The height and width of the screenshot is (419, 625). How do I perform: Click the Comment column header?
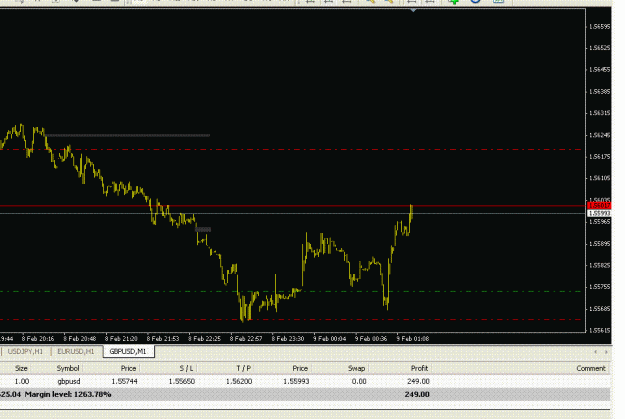(591, 368)
